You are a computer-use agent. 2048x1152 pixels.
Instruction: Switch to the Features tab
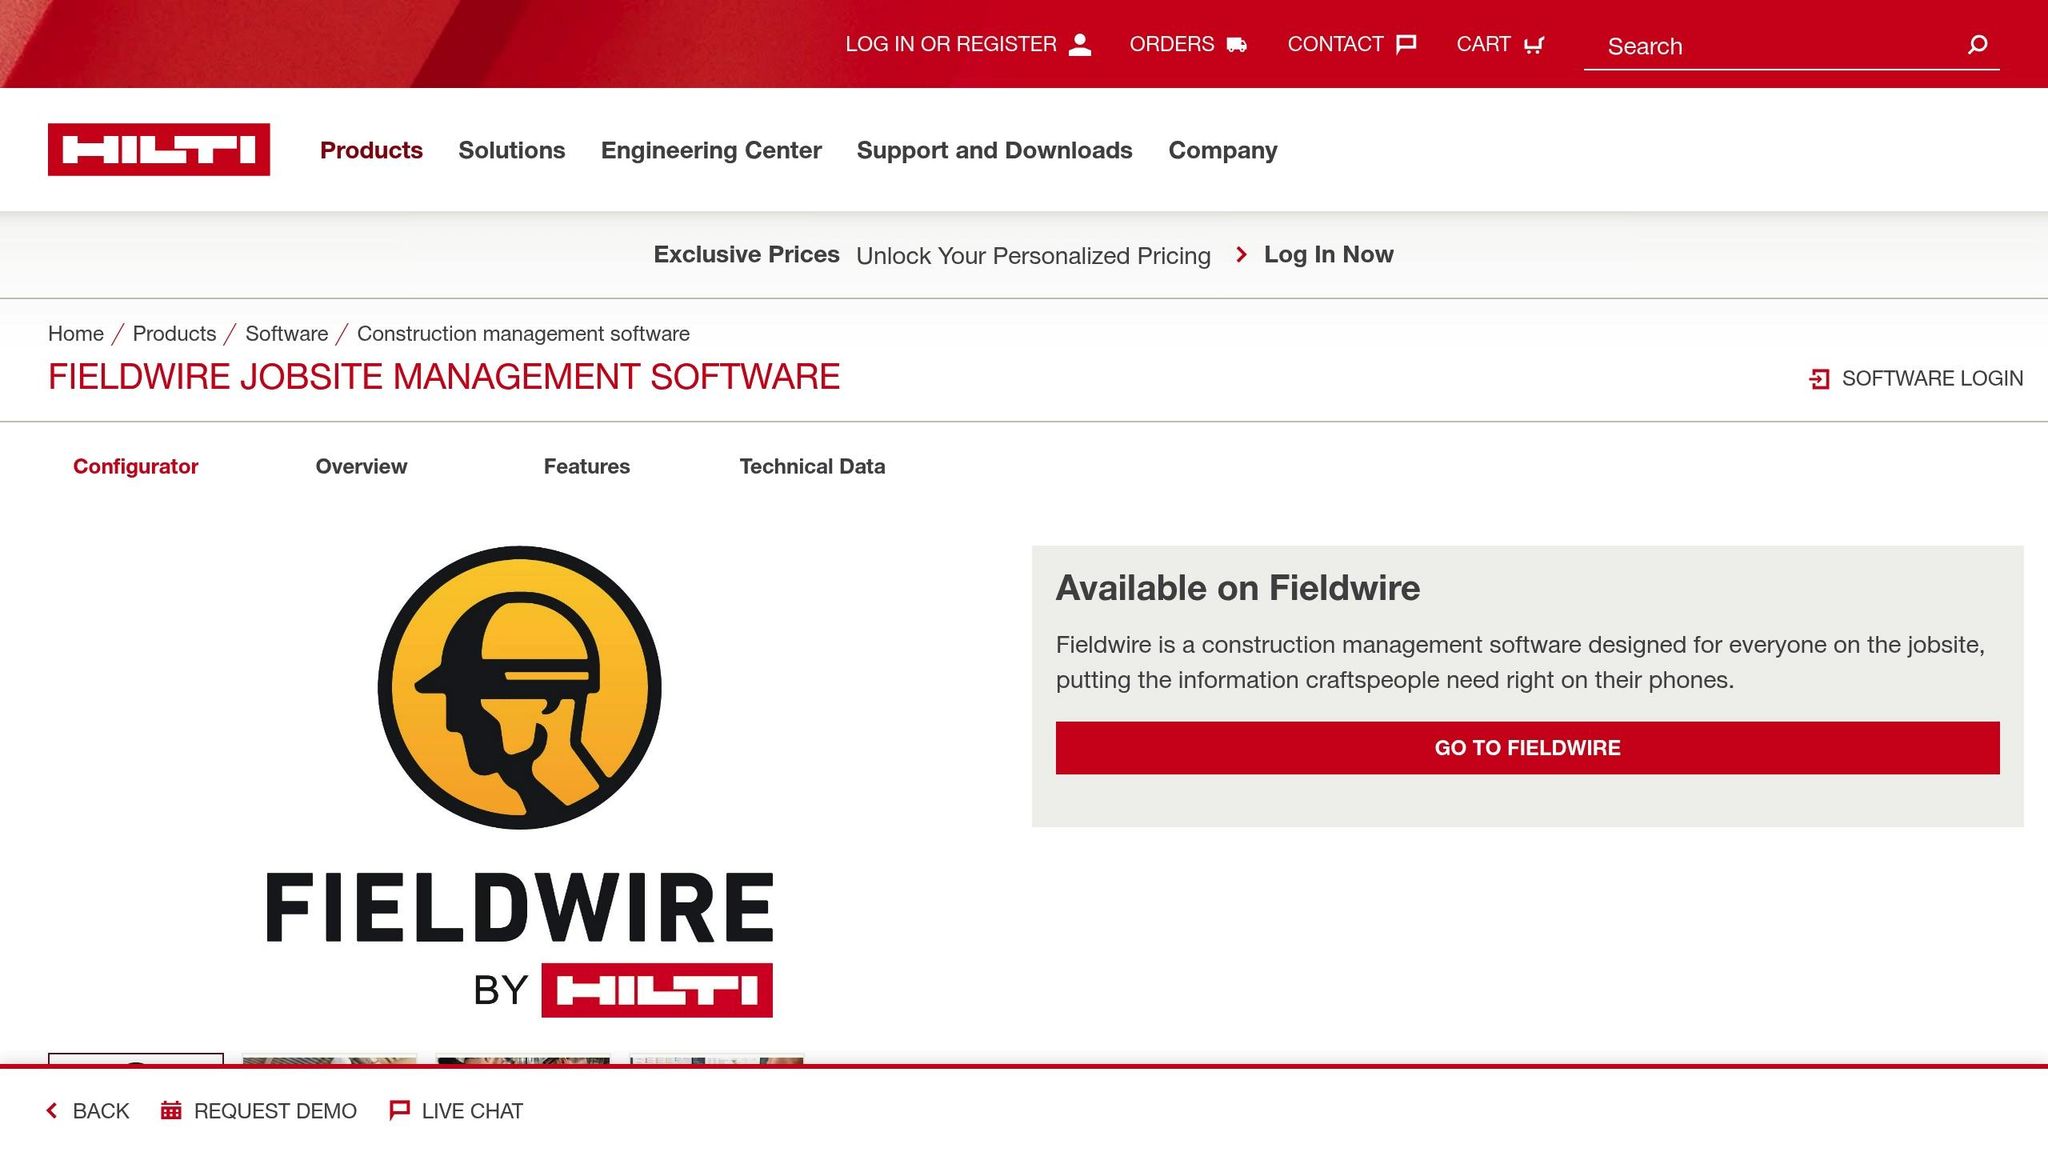pyautogui.click(x=587, y=466)
